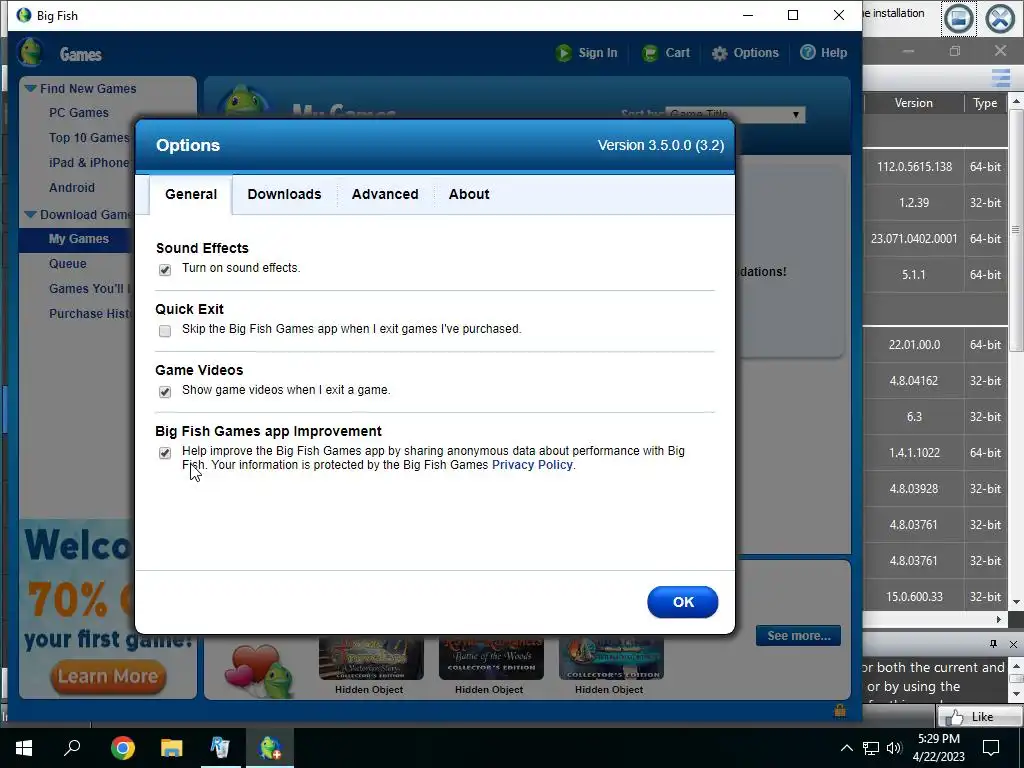Click version 112.0.5615.138 cell
This screenshot has height=768, width=1024.
tap(914, 167)
